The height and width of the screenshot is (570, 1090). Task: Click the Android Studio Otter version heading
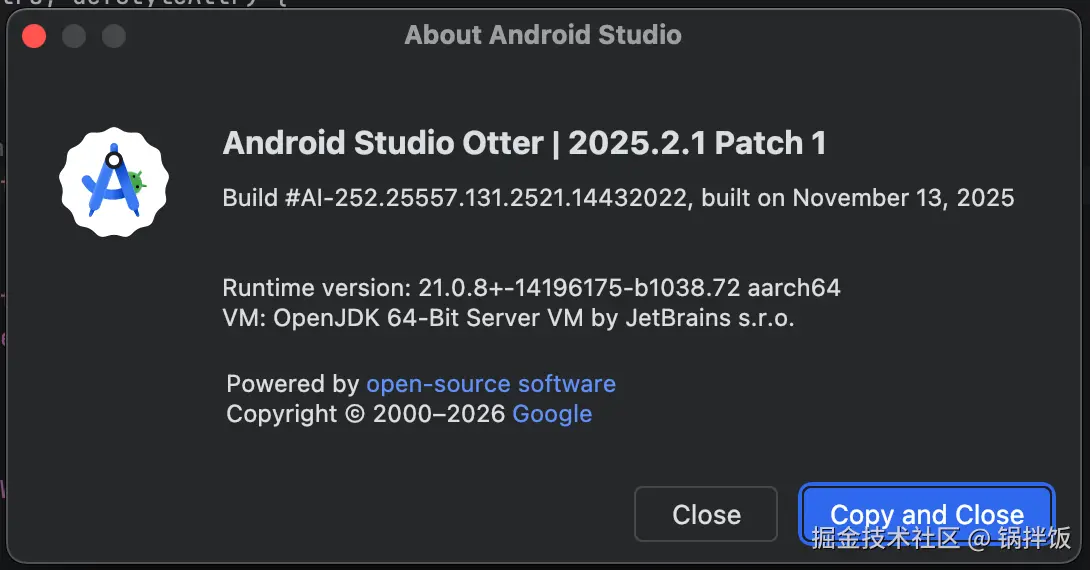click(x=524, y=143)
